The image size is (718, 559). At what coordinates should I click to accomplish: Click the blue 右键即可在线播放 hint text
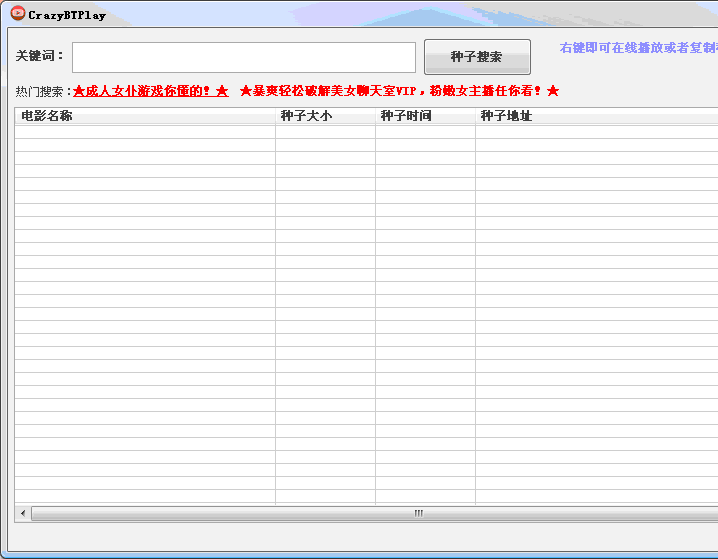(638, 48)
